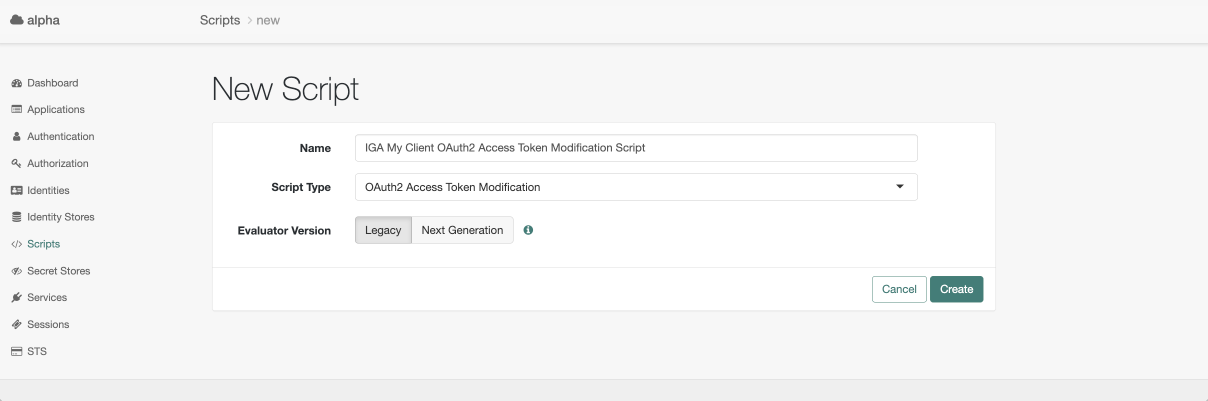
Task: Click the alpha realm cloud icon
Action: (16, 20)
